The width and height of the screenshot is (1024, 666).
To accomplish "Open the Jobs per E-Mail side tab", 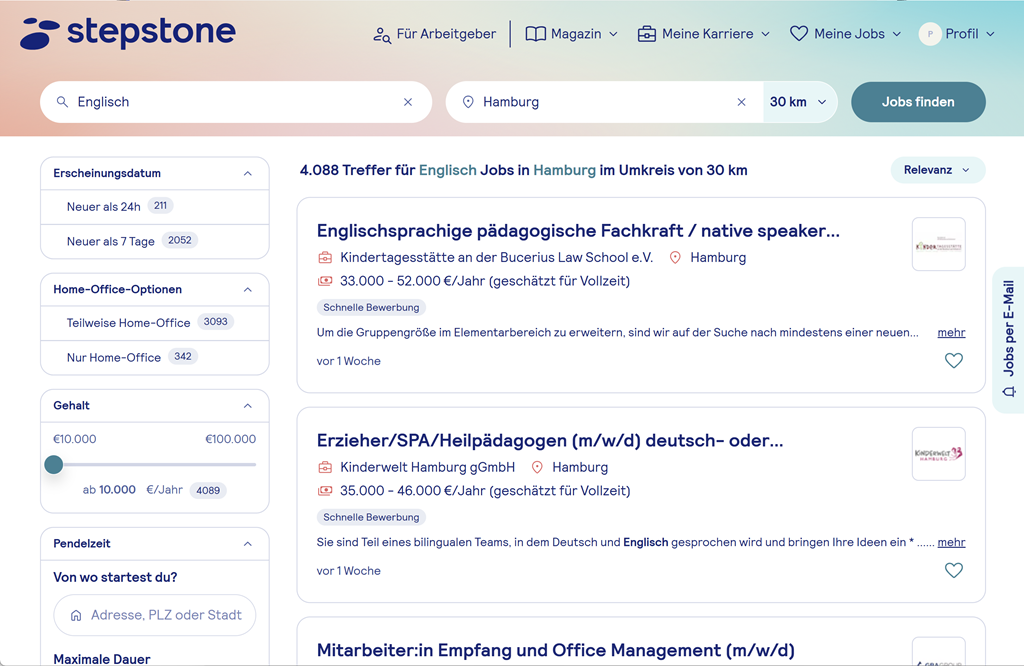I will 1008,338.
